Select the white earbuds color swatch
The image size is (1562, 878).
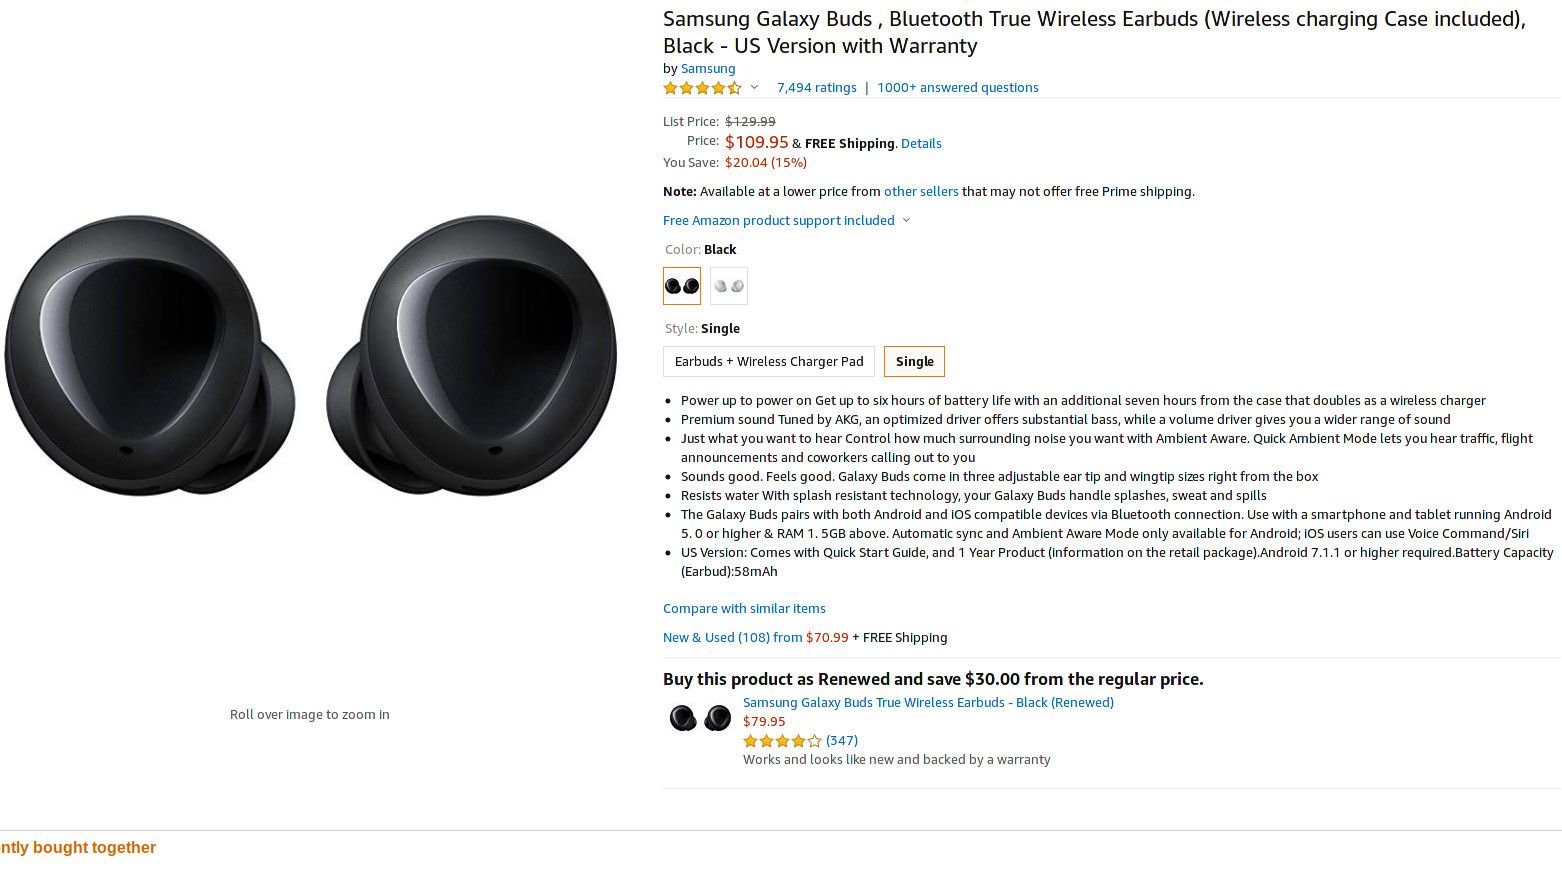(729, 286)
